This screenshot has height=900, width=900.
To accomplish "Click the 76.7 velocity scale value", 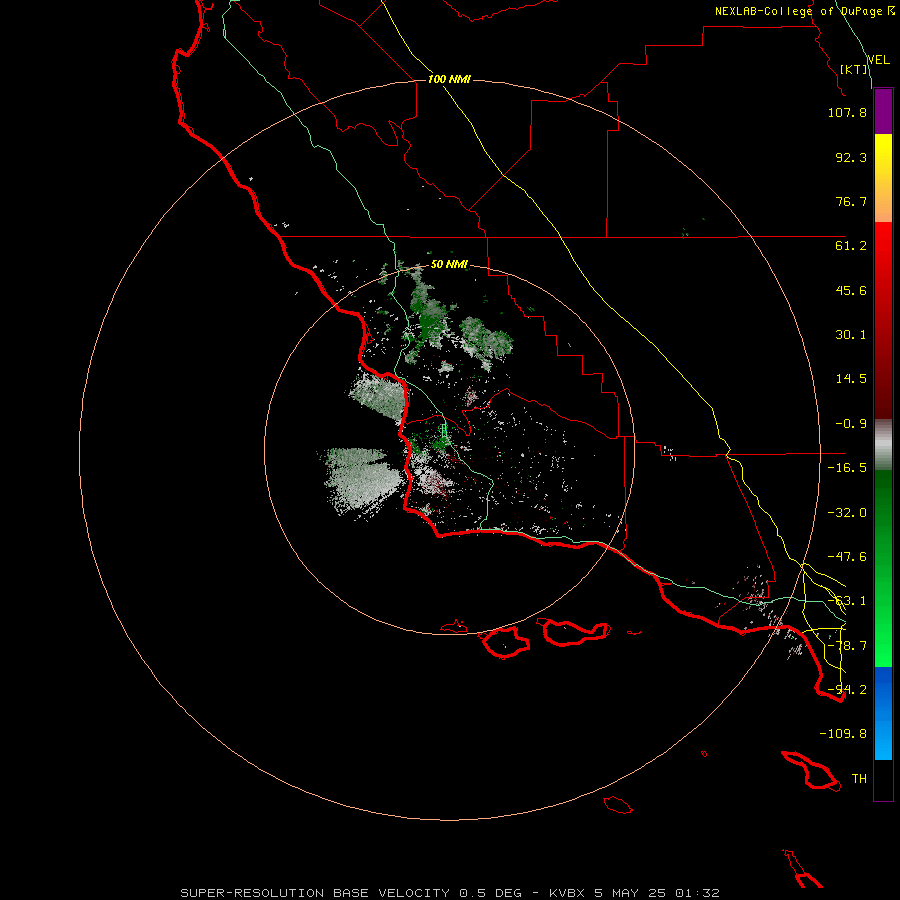I will point(851,201).
